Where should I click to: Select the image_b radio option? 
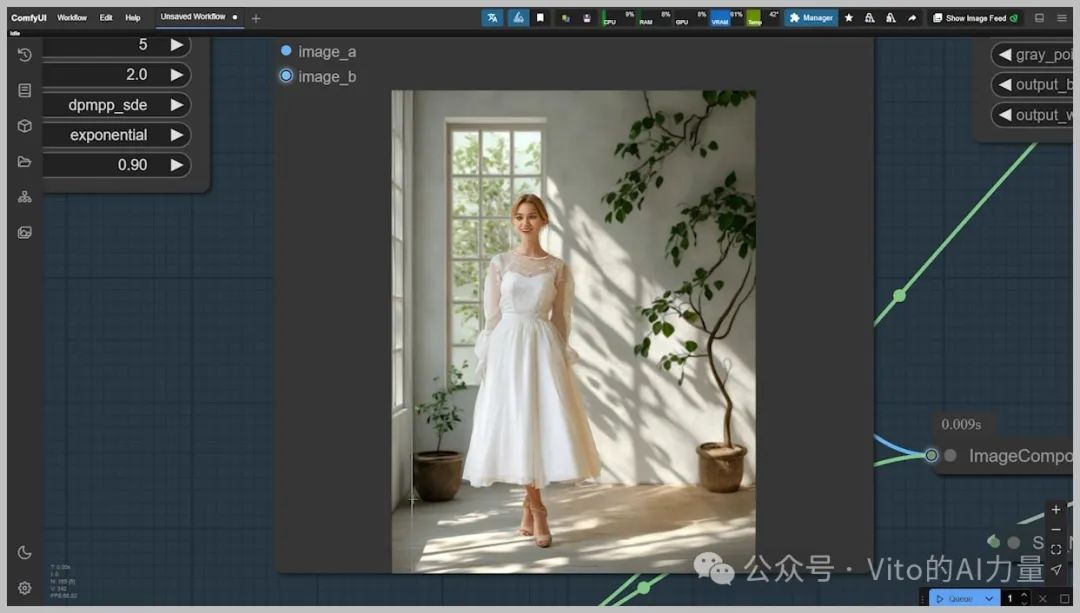pos(286,76)
